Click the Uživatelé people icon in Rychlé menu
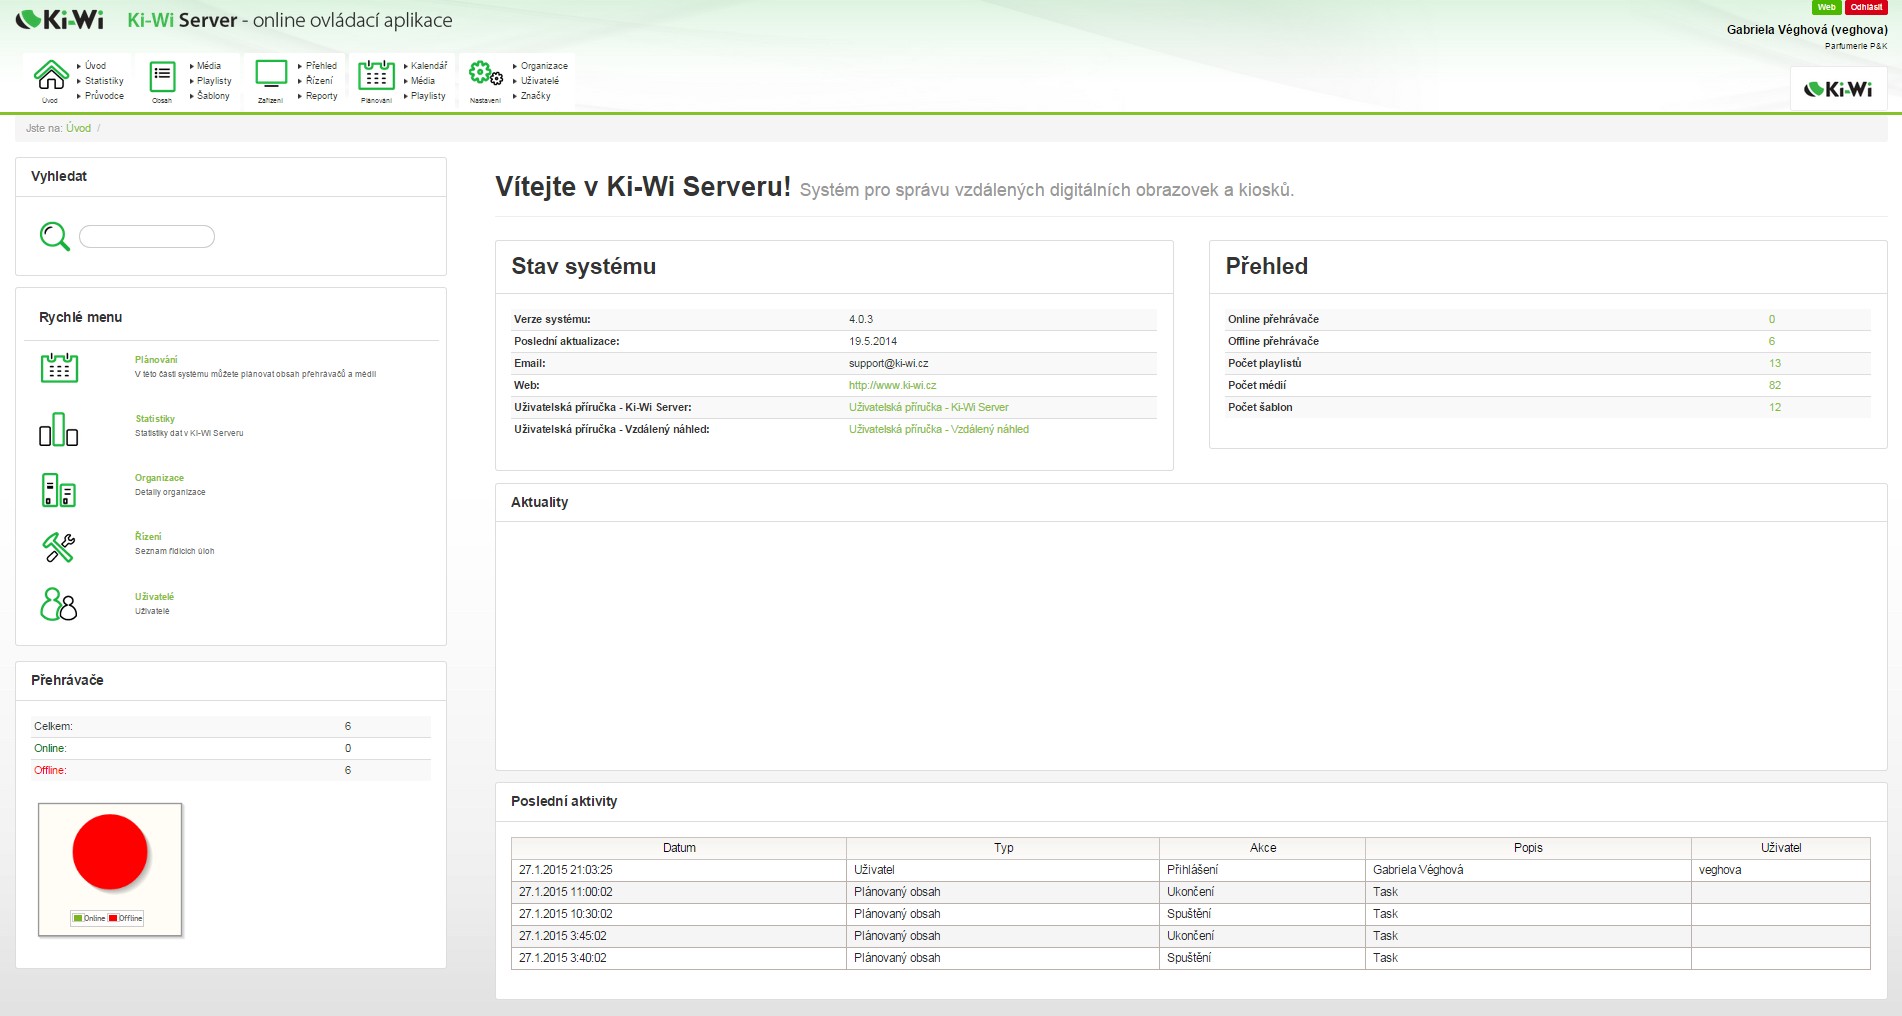Viewport: 1902px width, 1016px height. click(58, 604)
